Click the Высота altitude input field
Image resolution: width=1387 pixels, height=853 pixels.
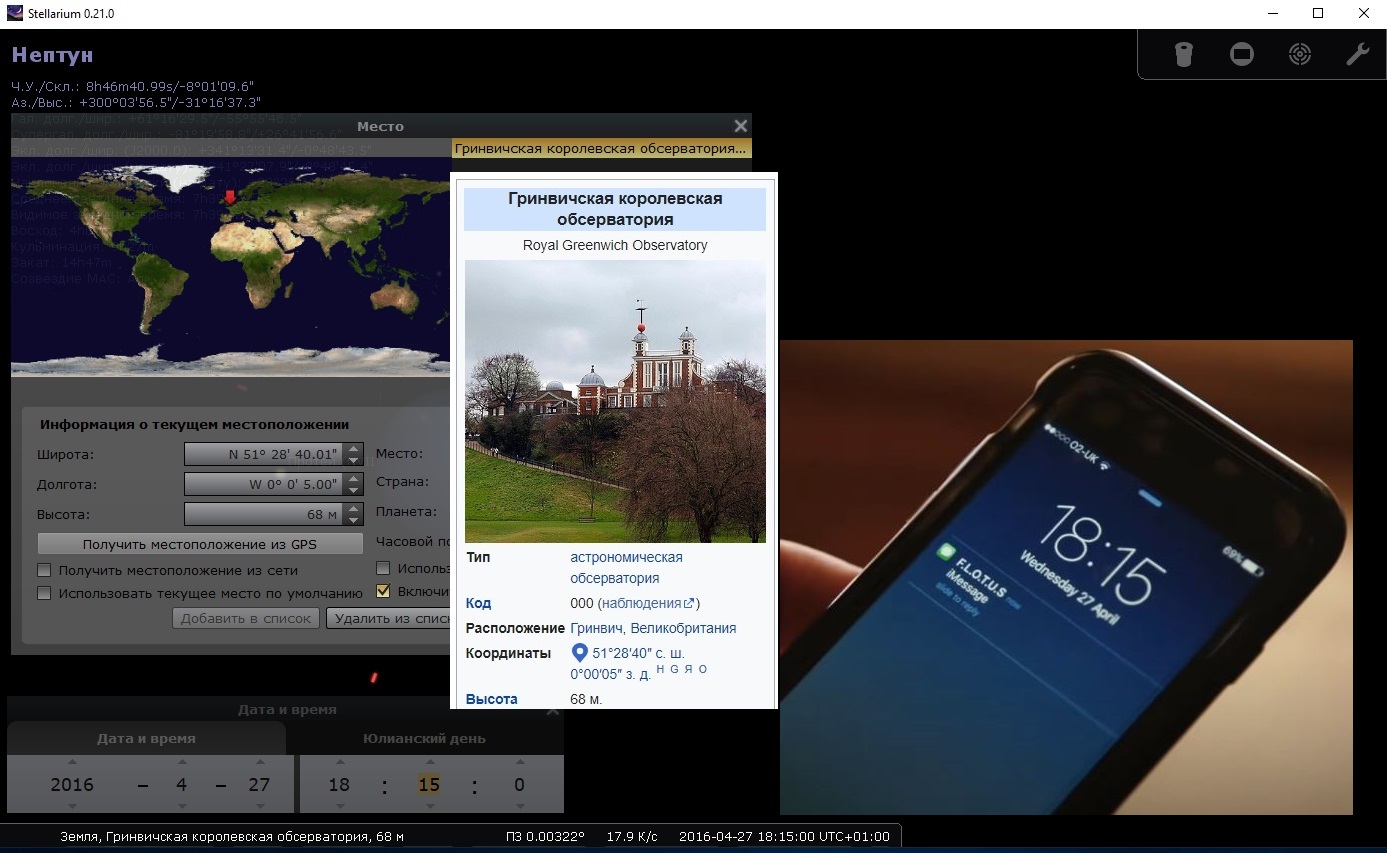(264, 514)
